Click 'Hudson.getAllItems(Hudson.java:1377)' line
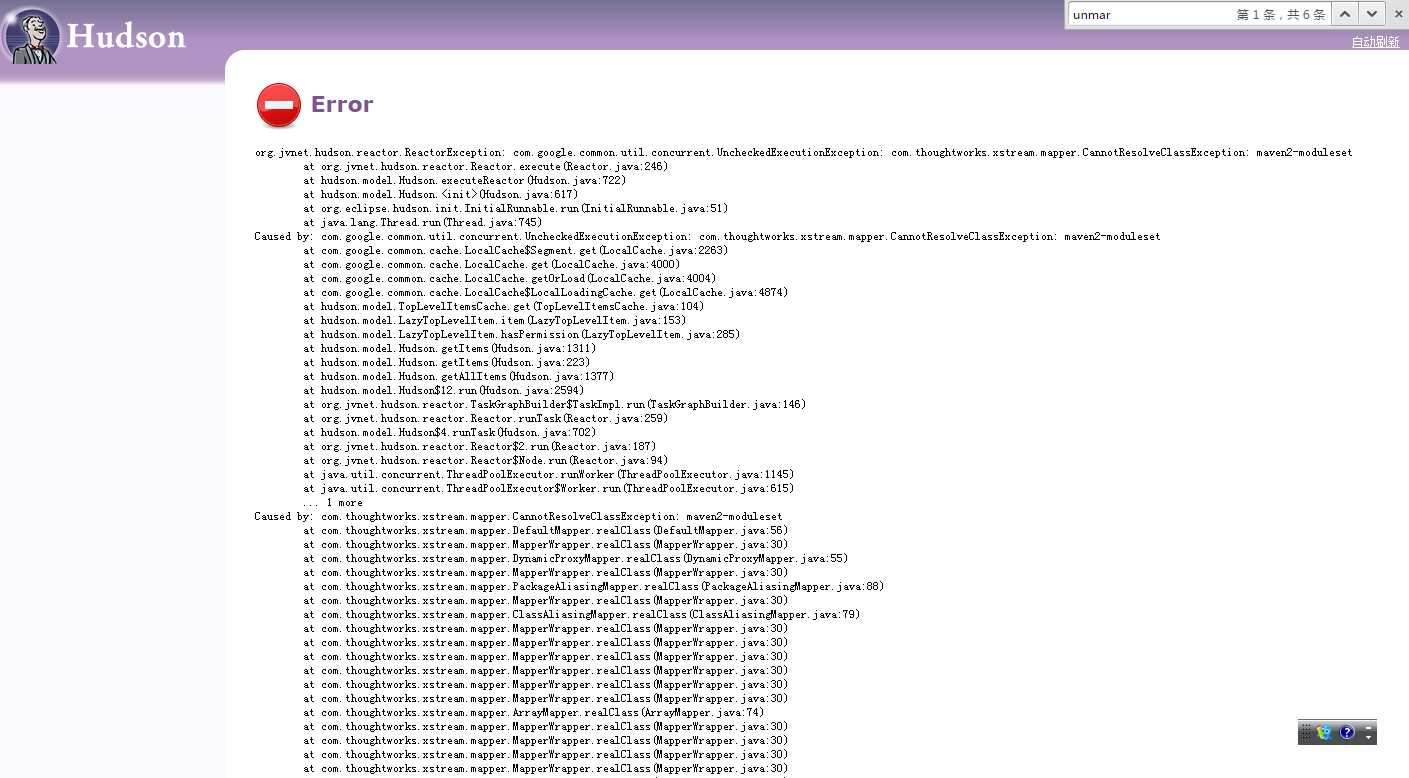The height and width of the screenshot is (778, 1409). click(x=458, y=377)
